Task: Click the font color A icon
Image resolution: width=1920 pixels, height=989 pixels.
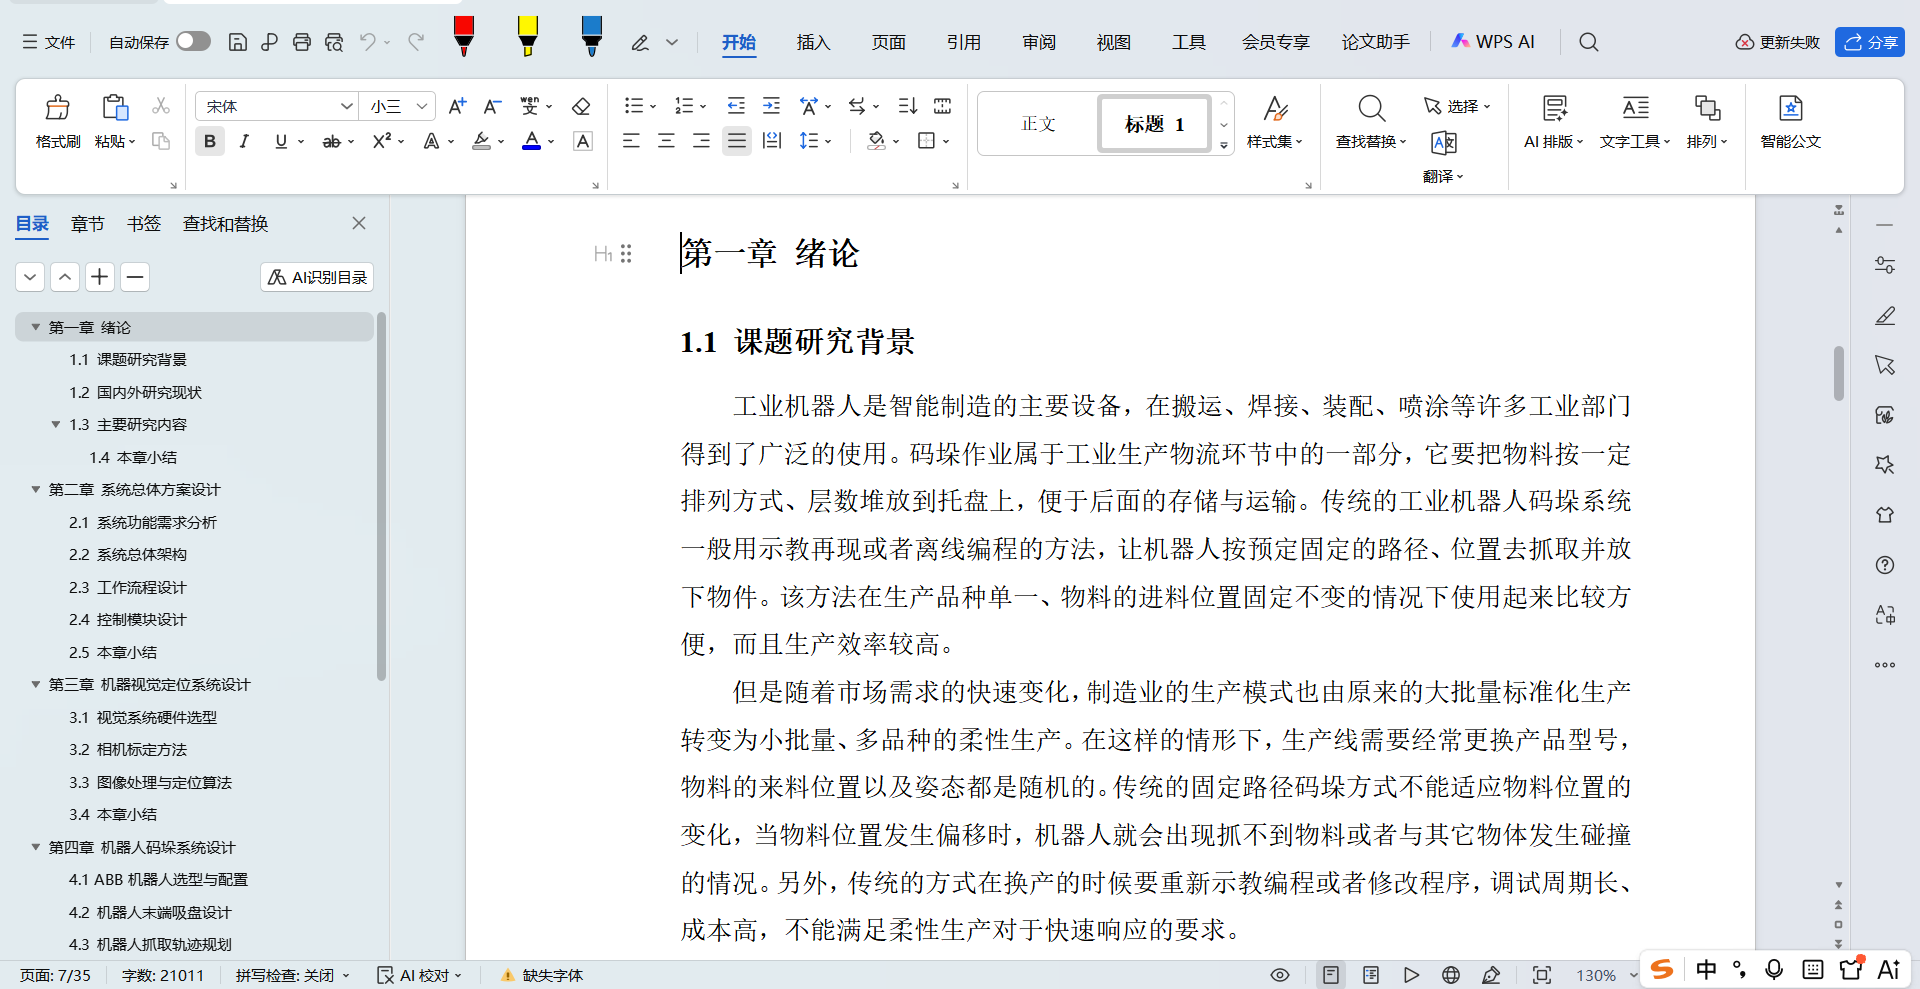Action: point(532,141)
